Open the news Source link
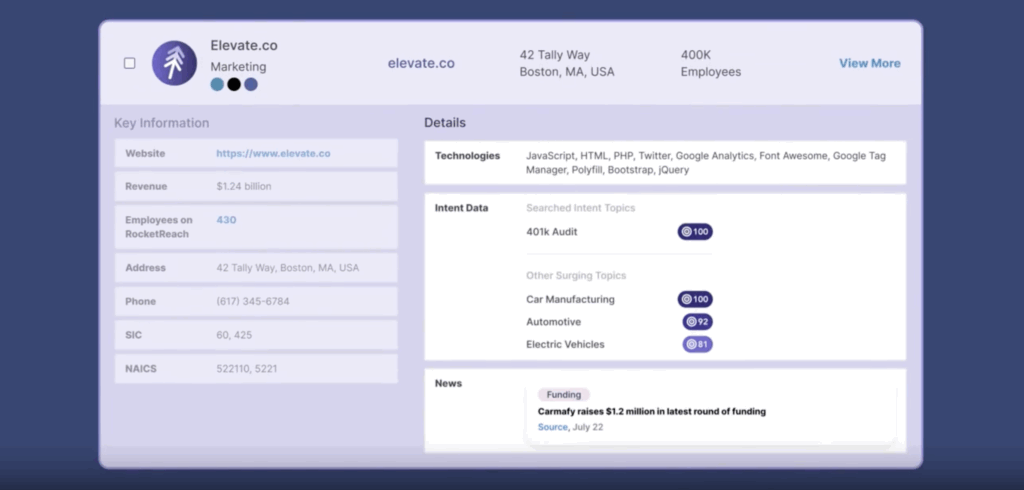The width and height of the screenshot is (1024, 490). 552,427
